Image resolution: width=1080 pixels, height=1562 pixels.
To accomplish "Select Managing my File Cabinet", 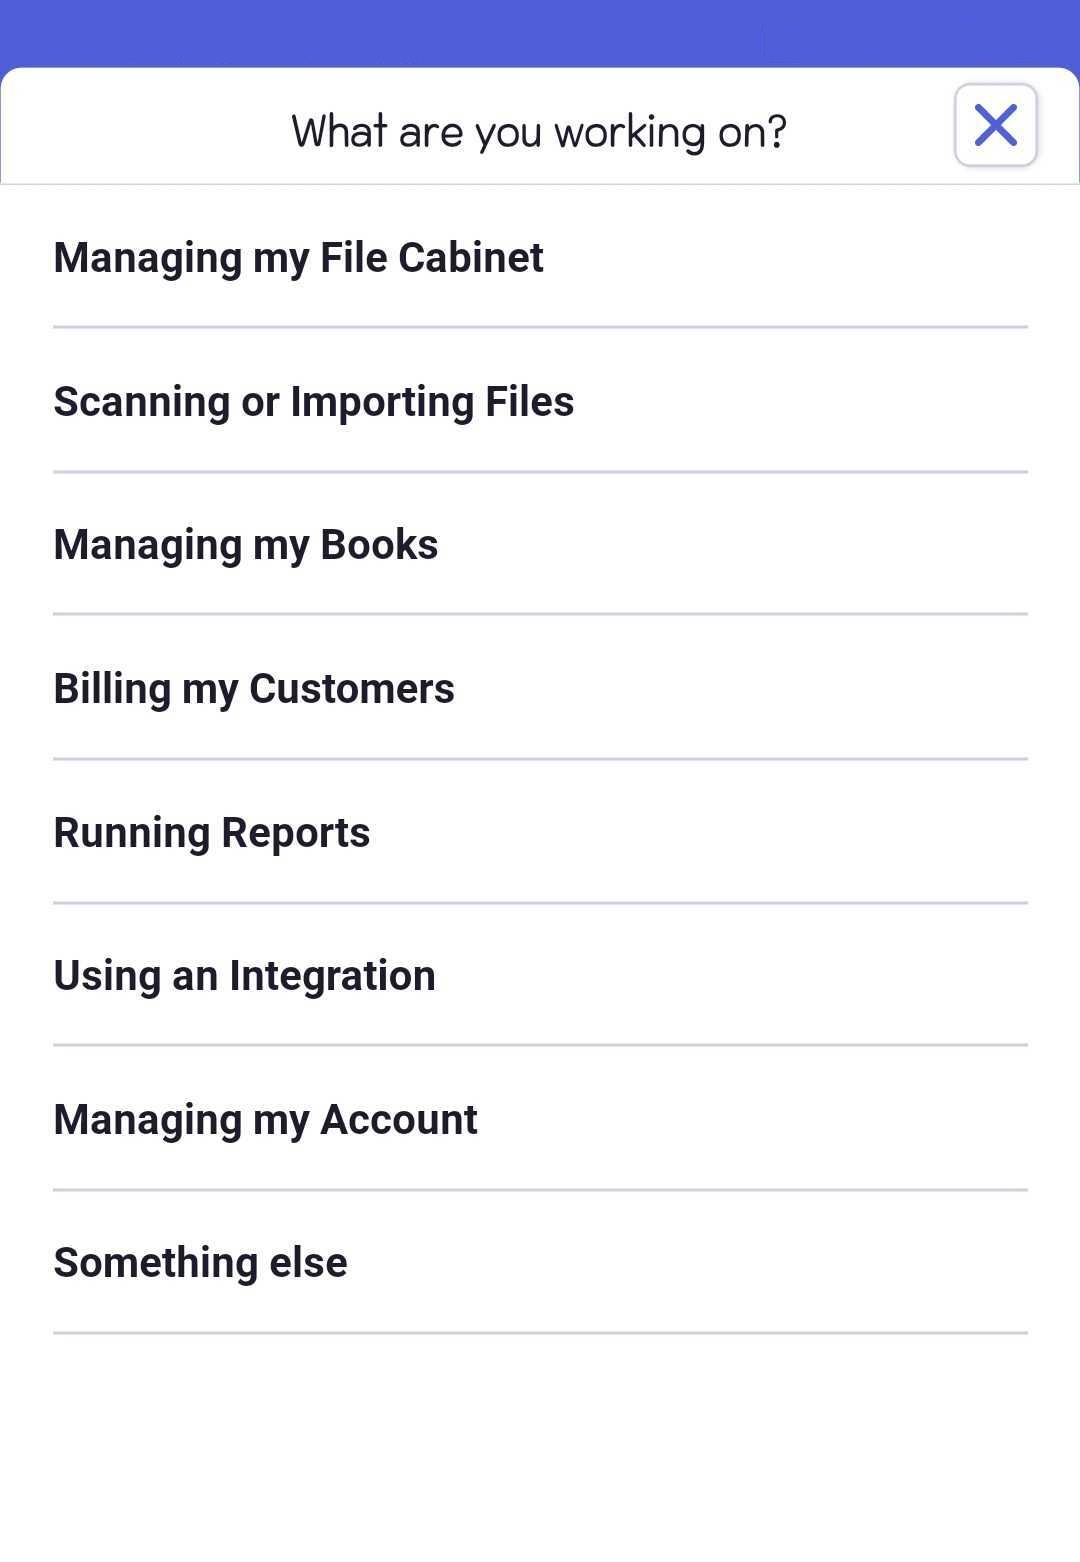I will pos(540,257).
